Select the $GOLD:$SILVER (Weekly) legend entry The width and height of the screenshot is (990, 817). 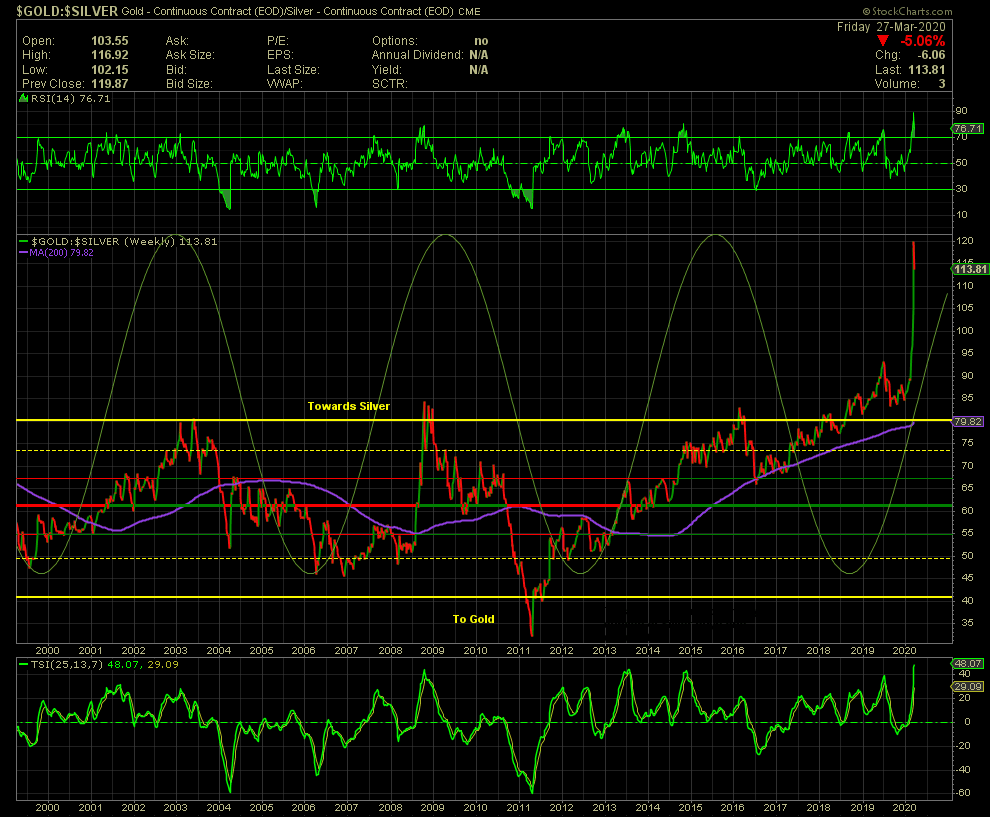tap(104, 241)
